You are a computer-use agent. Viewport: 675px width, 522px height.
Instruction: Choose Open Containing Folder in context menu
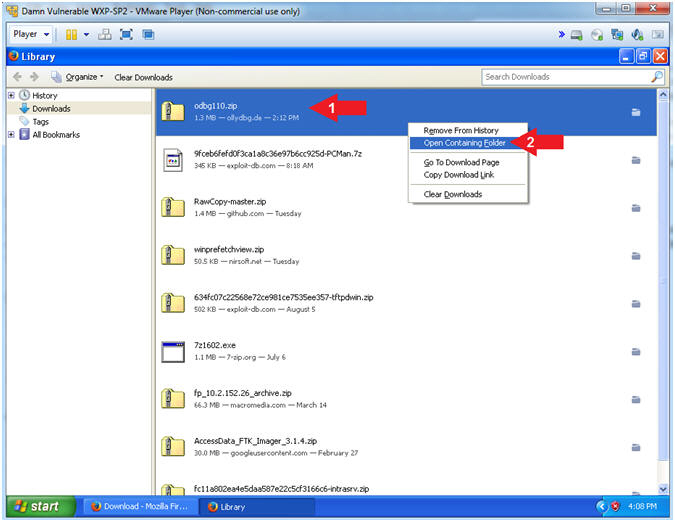click(x=468, y=143)
